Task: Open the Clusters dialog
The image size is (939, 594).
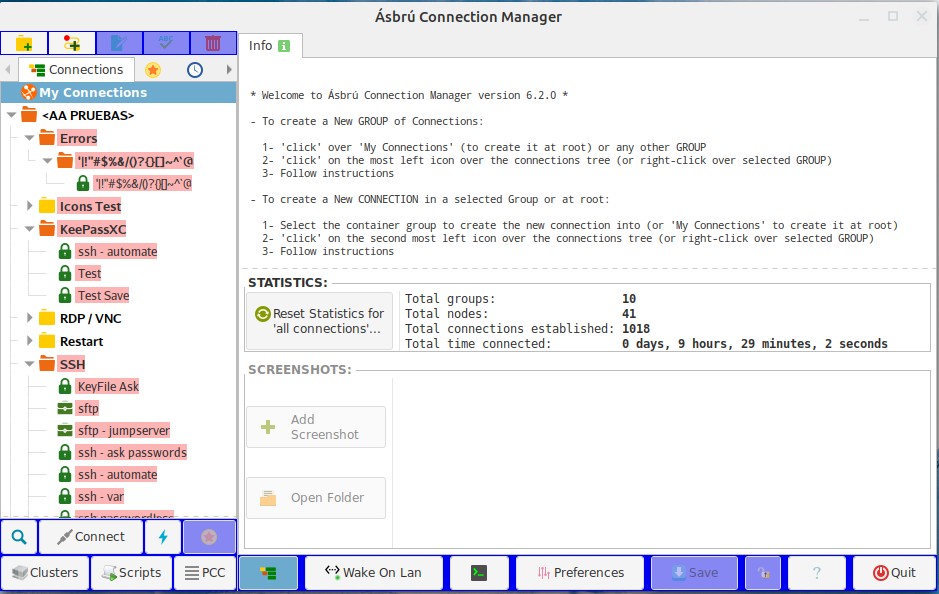Action: tap(45, 573)
